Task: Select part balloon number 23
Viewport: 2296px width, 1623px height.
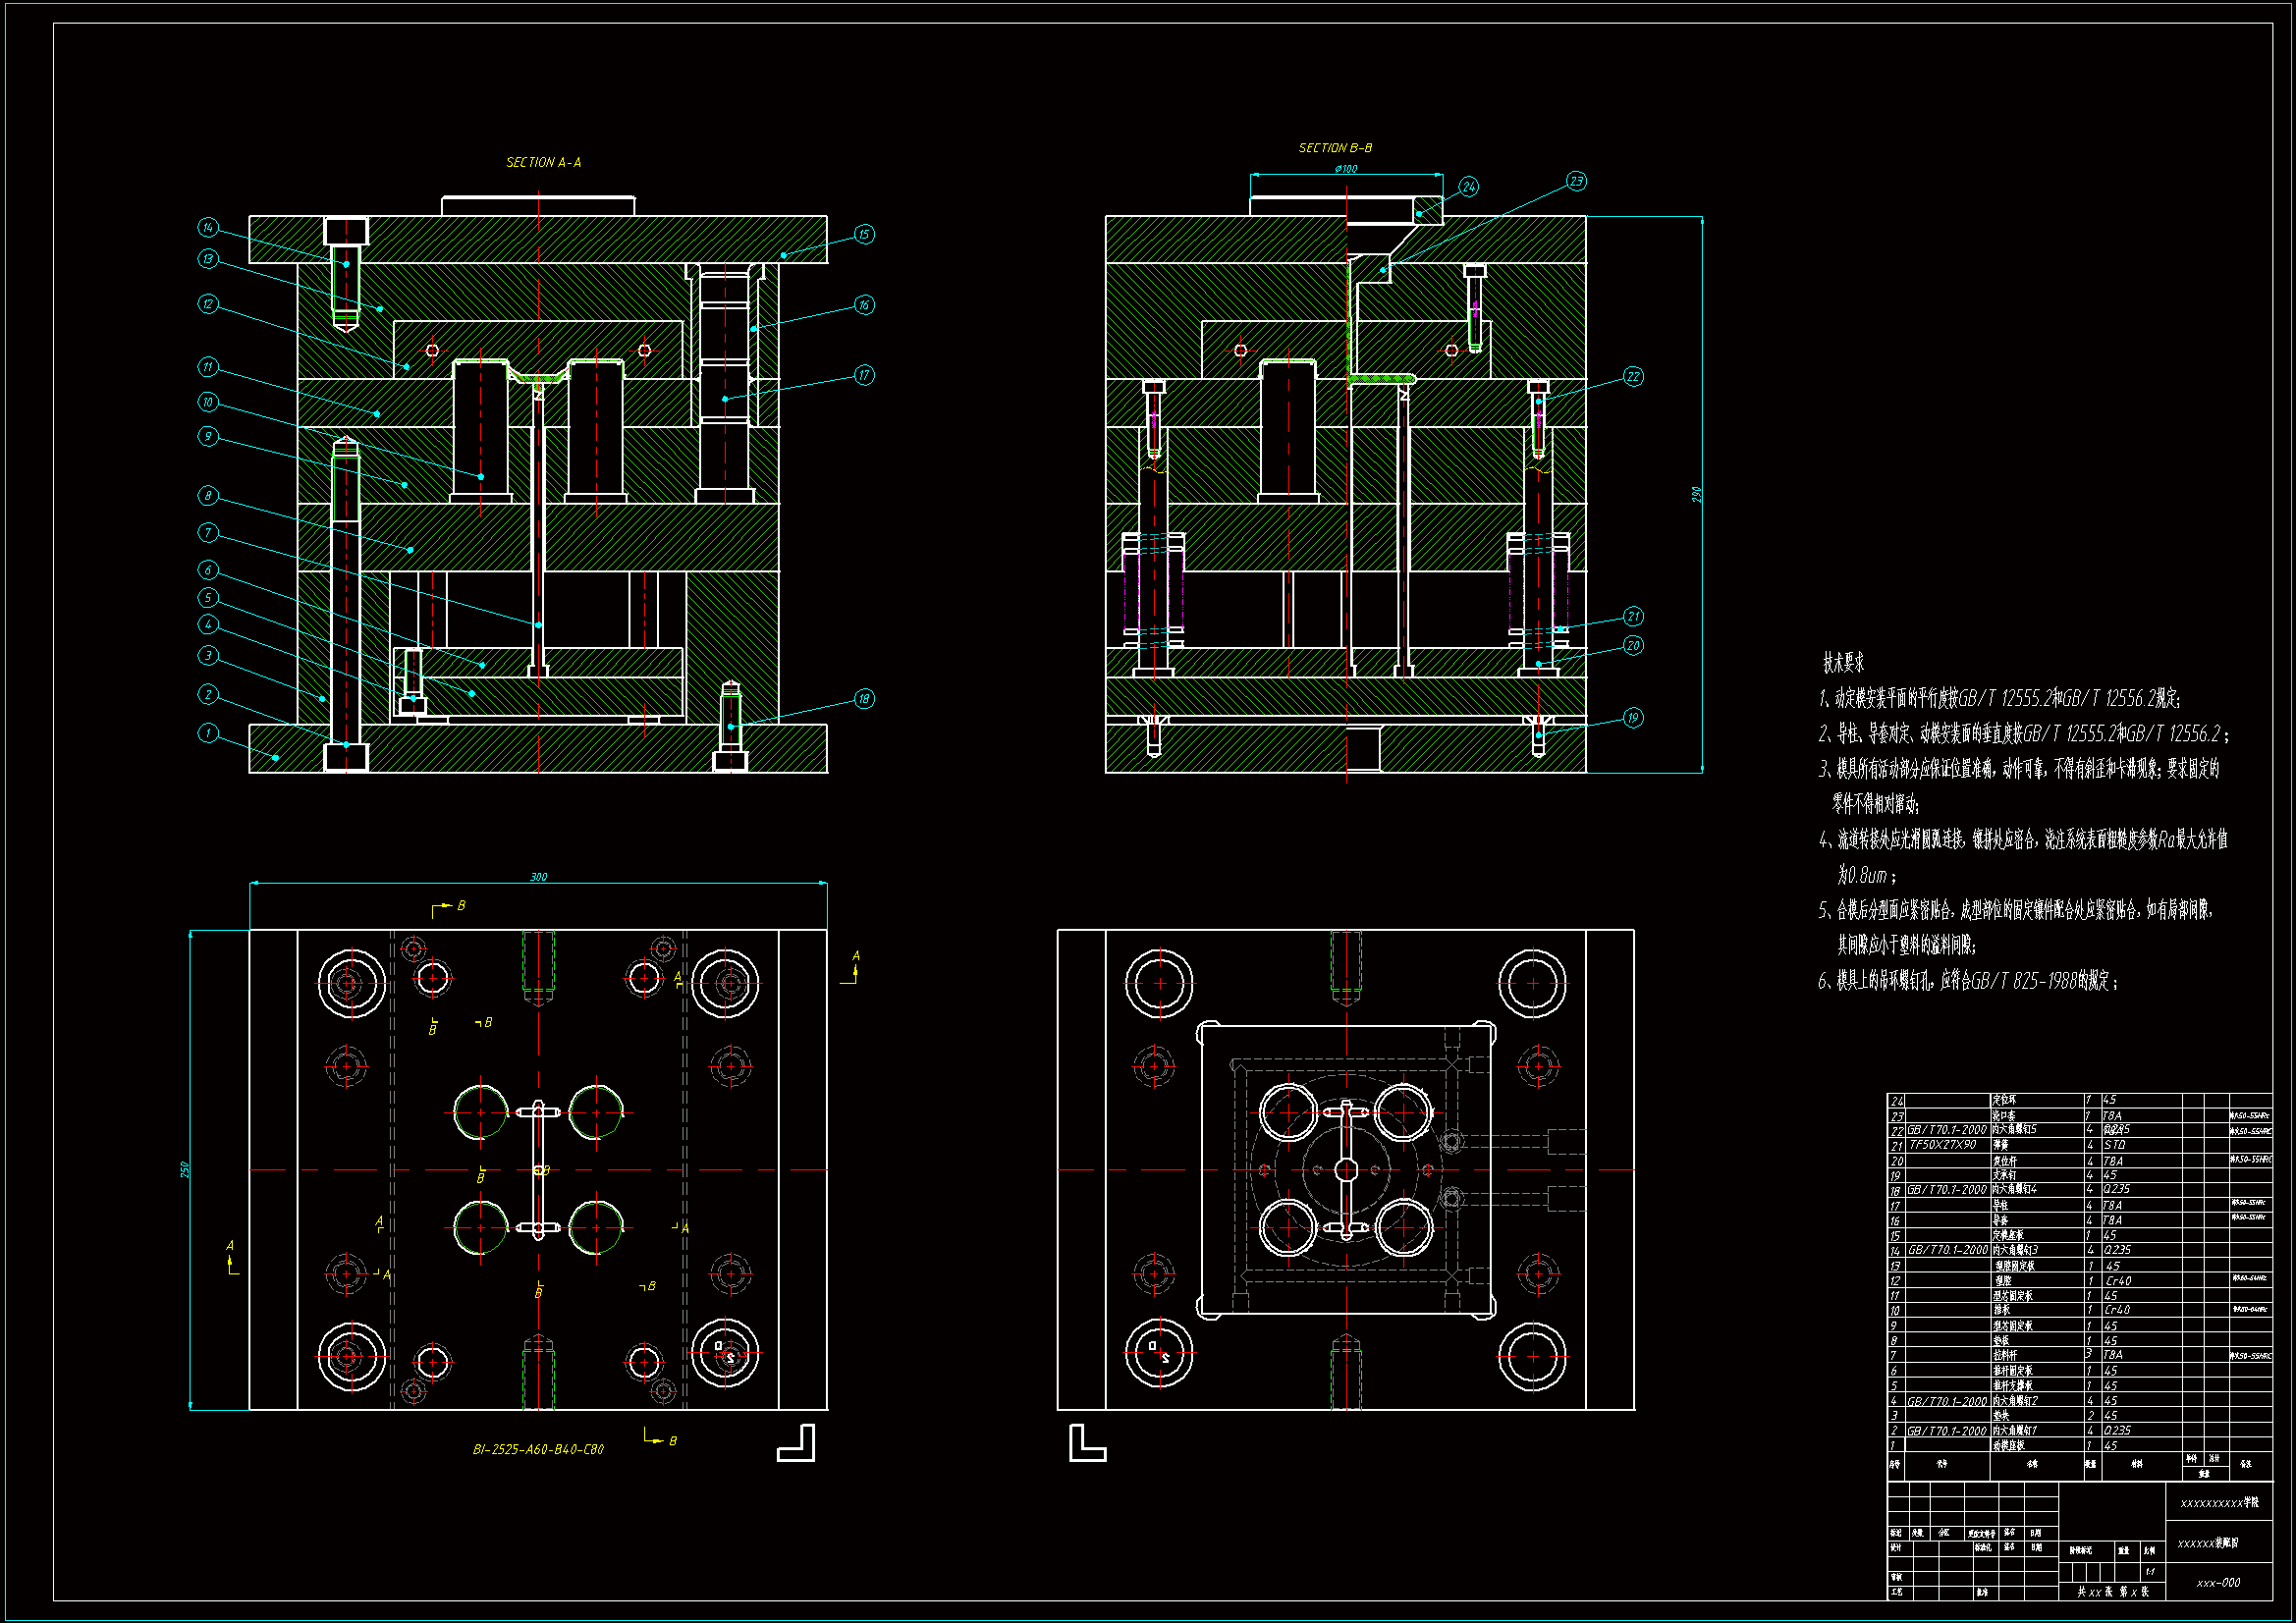Action: tap(1576, 181)
